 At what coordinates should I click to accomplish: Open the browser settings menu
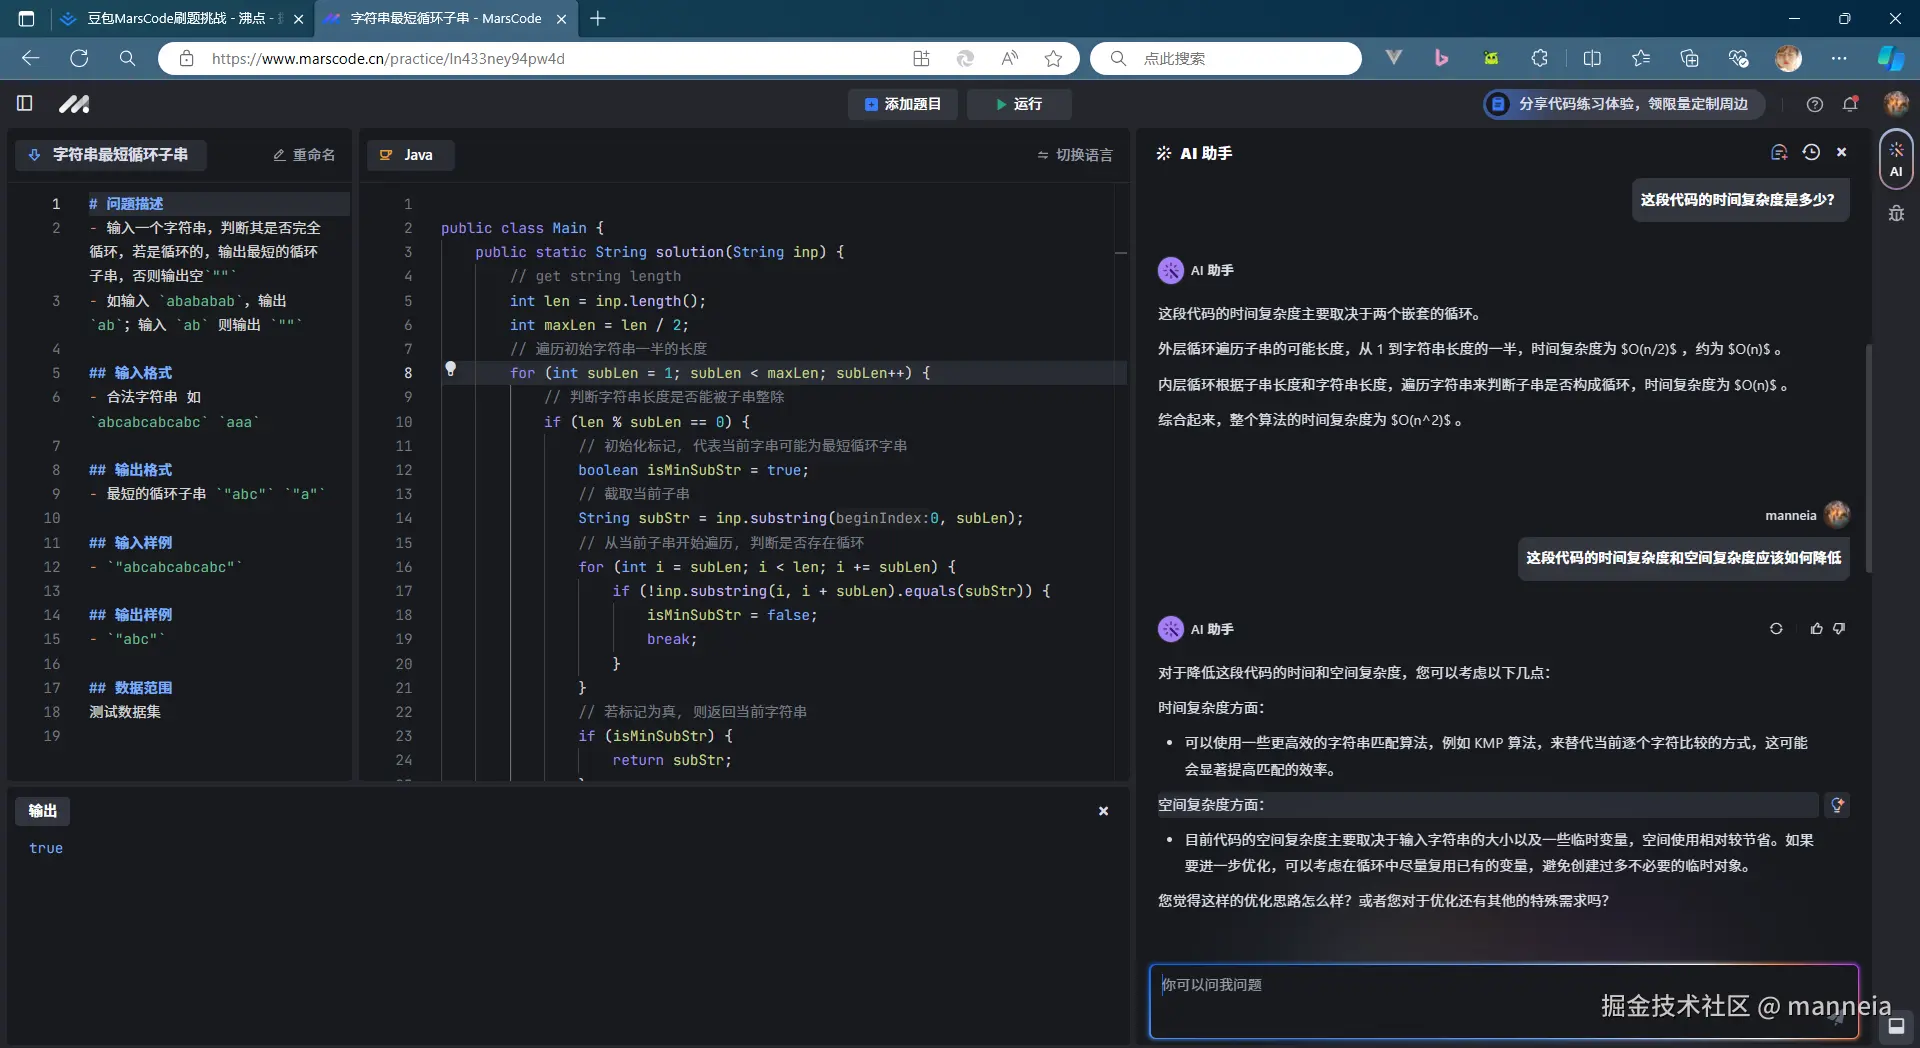tap(1841, 58)
